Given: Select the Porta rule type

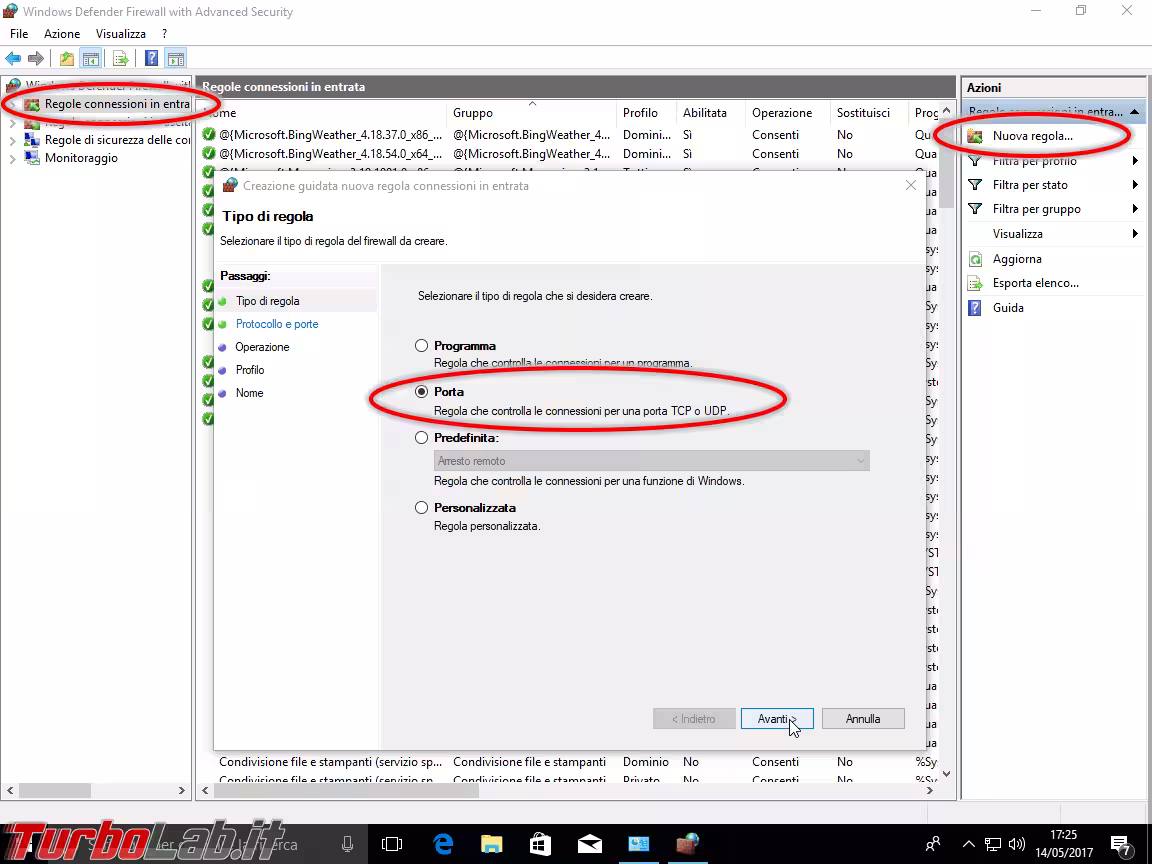Looking at the screenshot, I should [x=421, y=392].
